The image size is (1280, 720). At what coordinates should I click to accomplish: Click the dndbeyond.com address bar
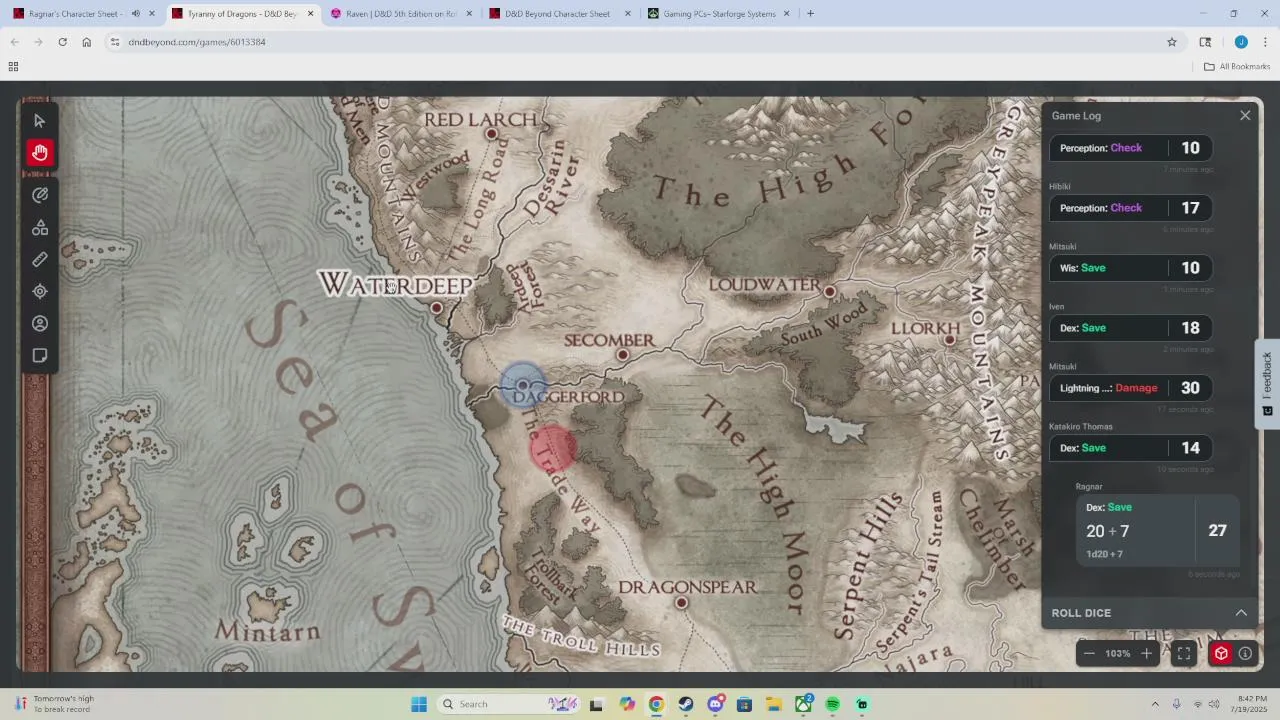click(640, 42)
